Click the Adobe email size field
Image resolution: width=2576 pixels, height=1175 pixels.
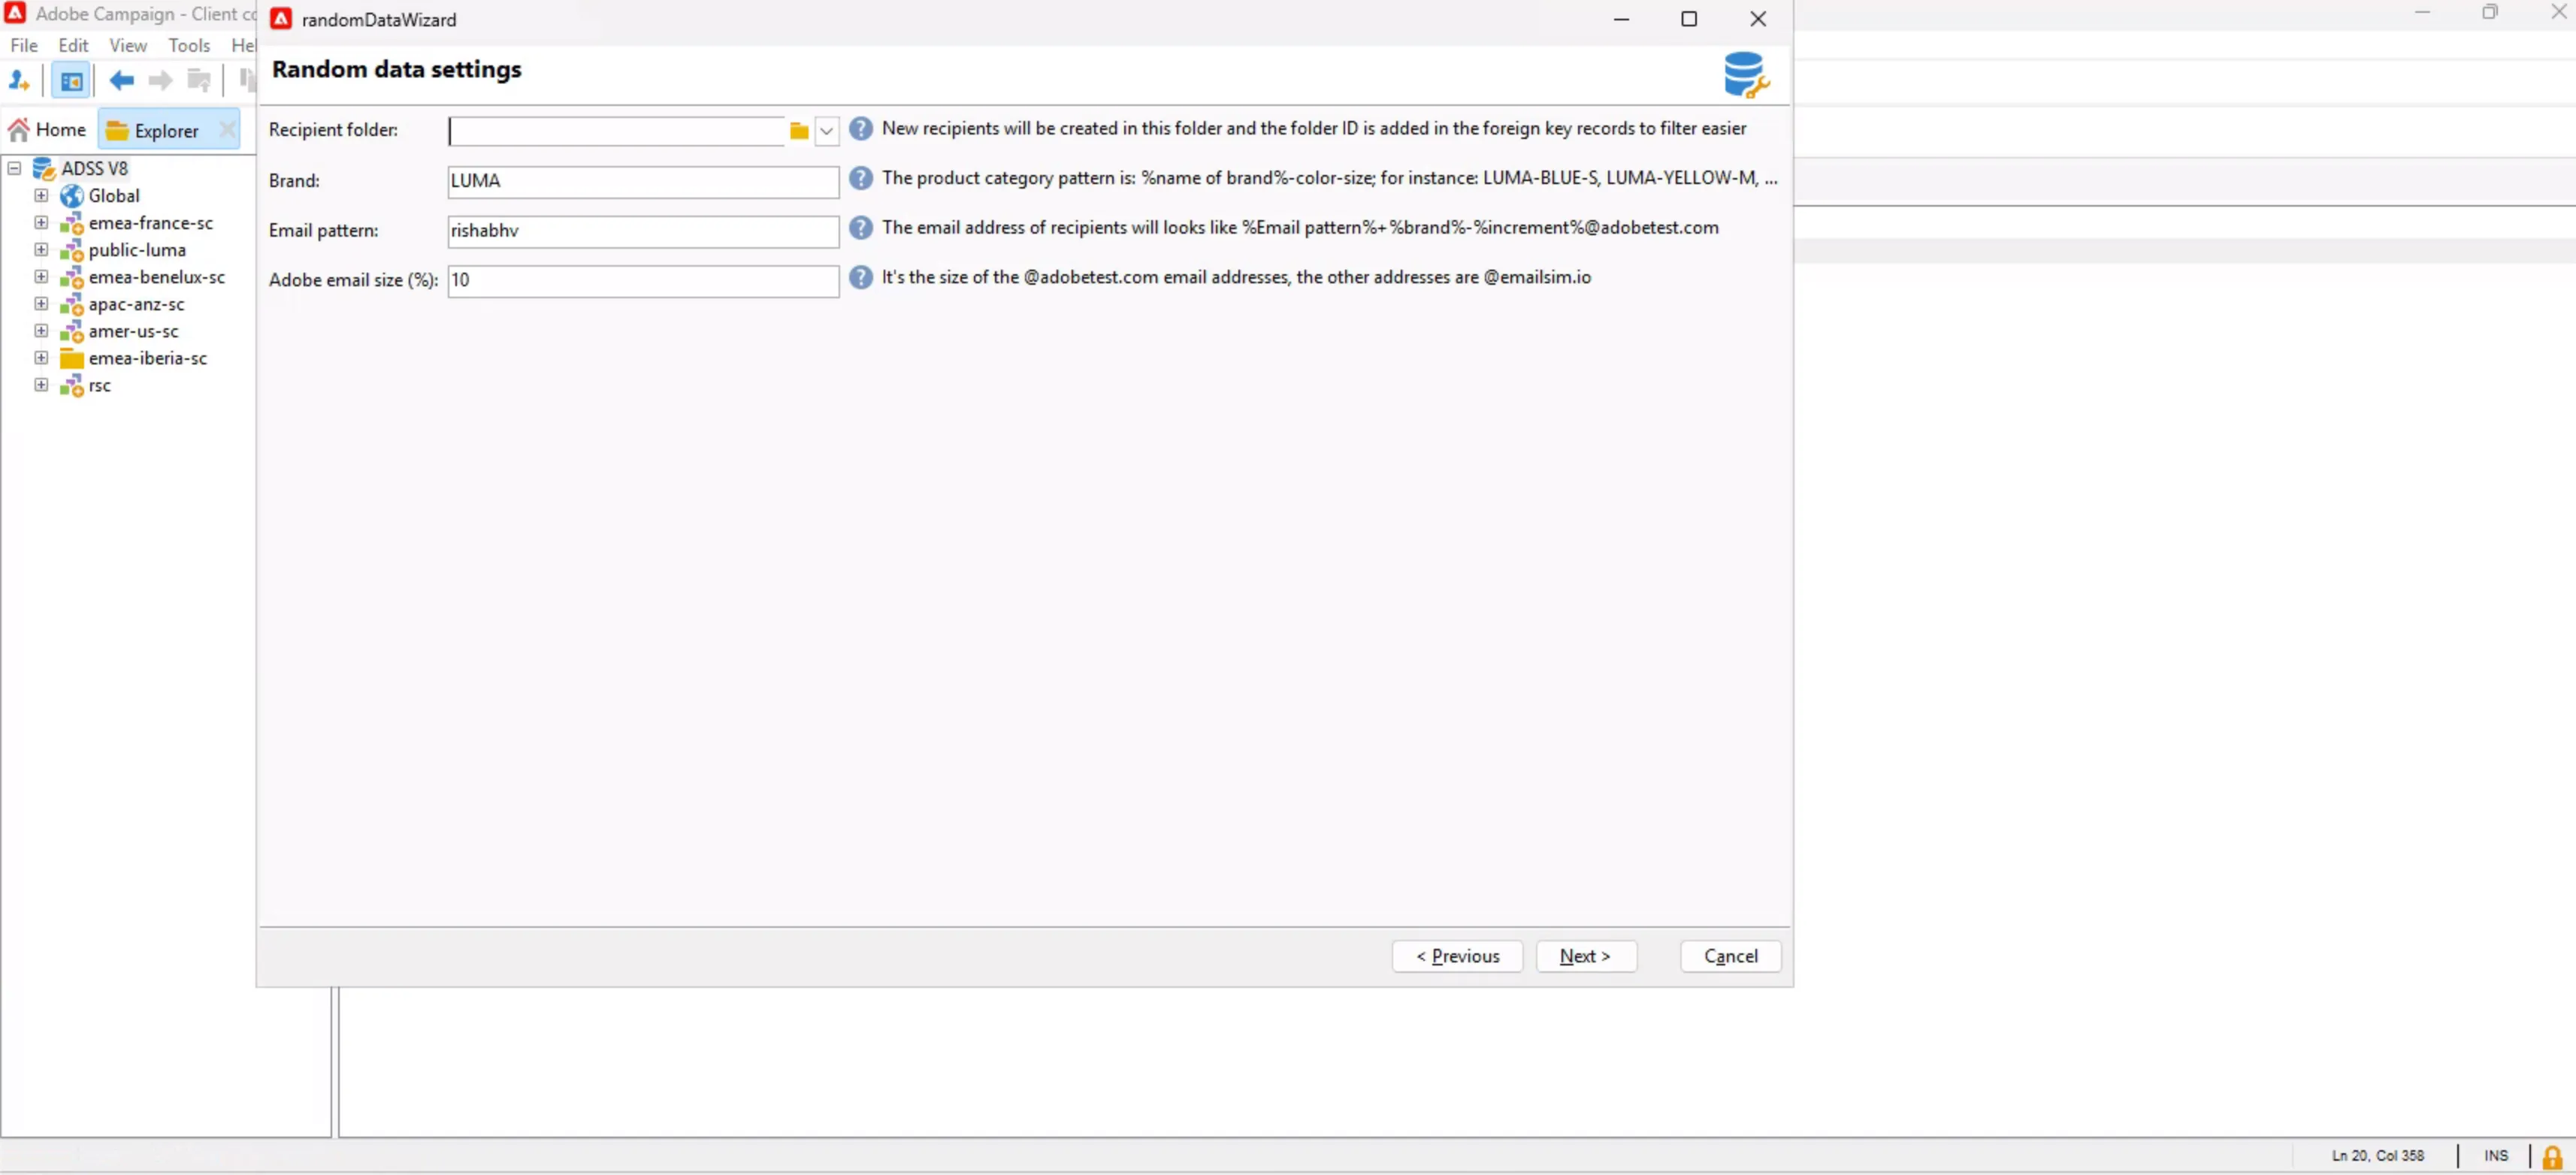coord(643,280)
